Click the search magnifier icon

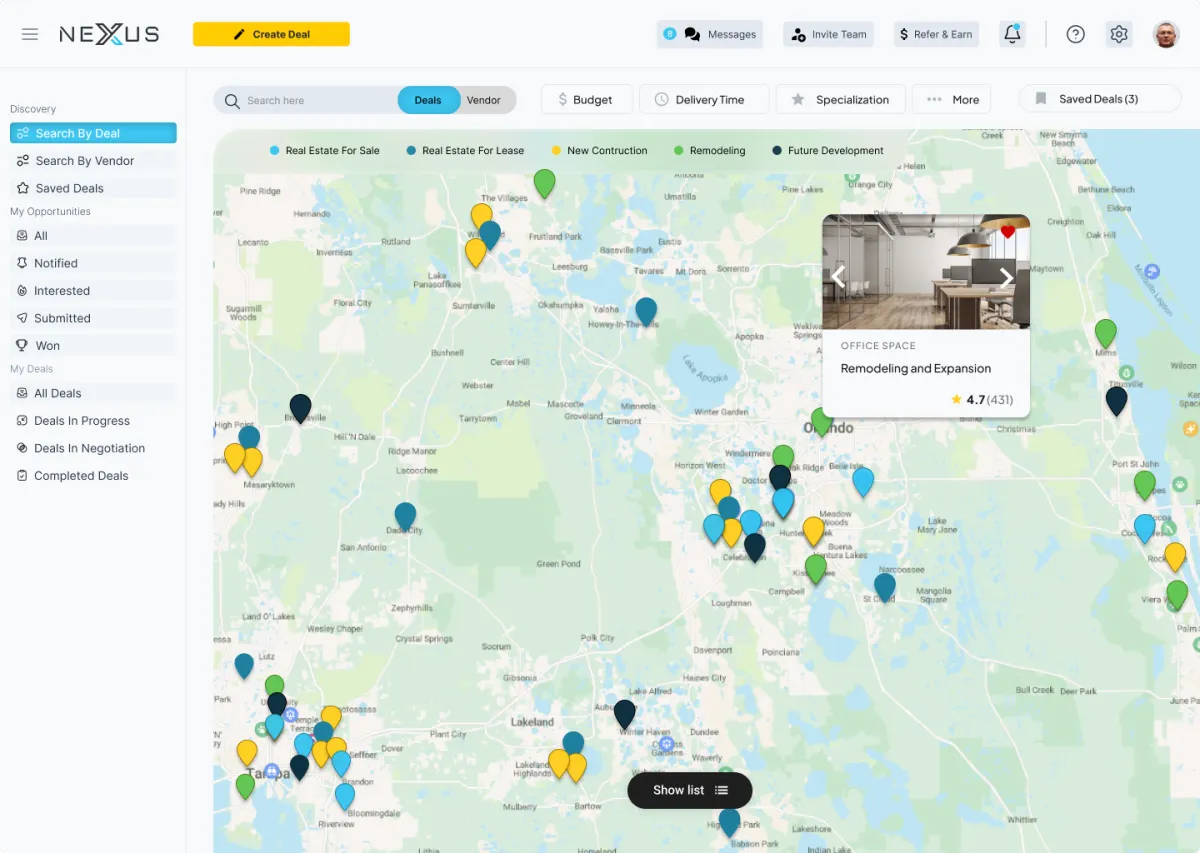[232, 101]
